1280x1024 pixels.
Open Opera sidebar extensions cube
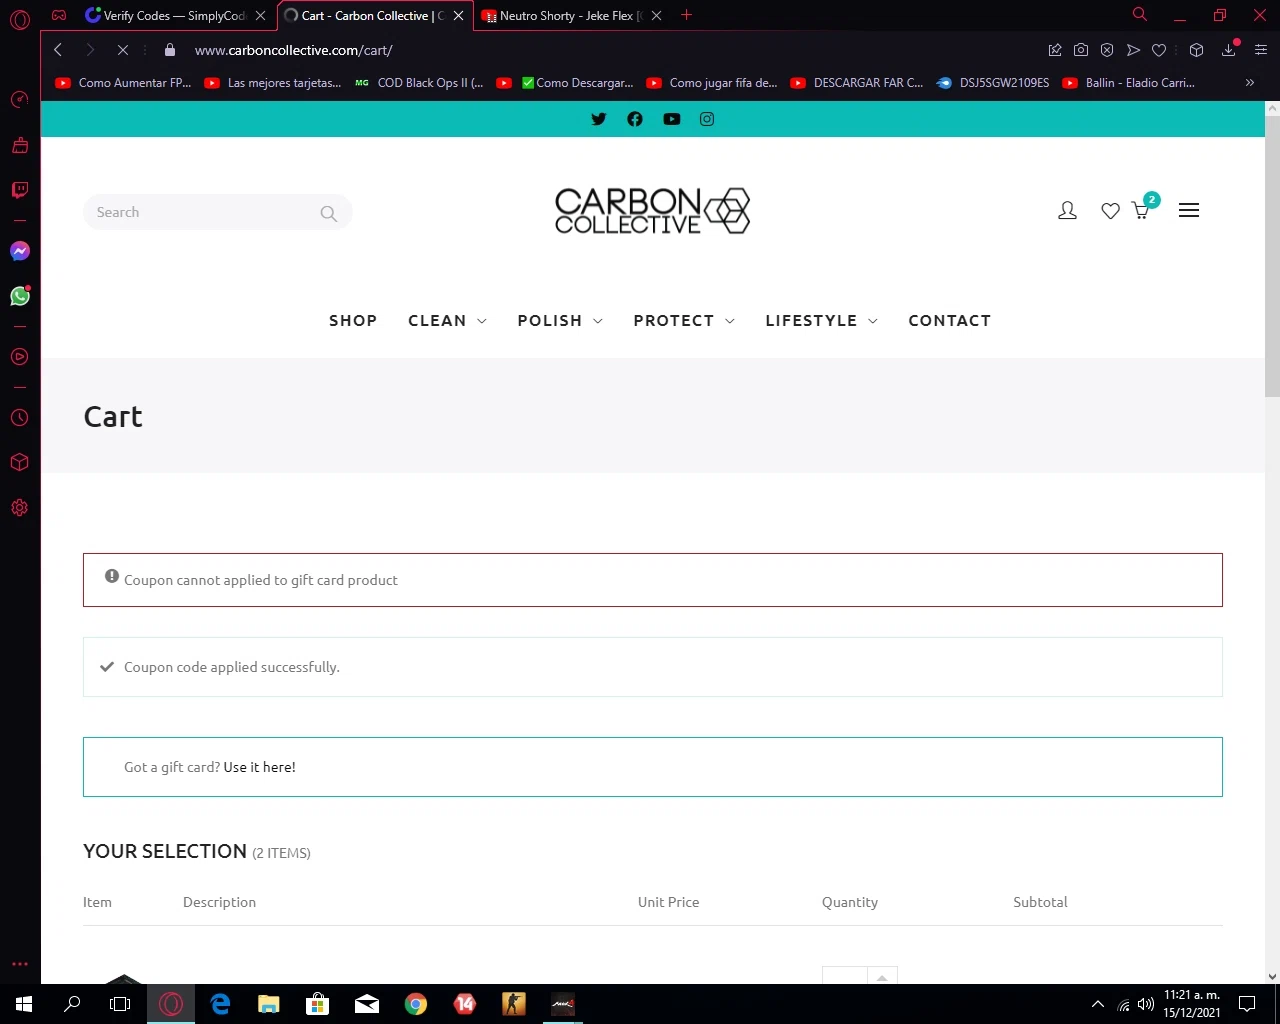[x=20, y=463]
